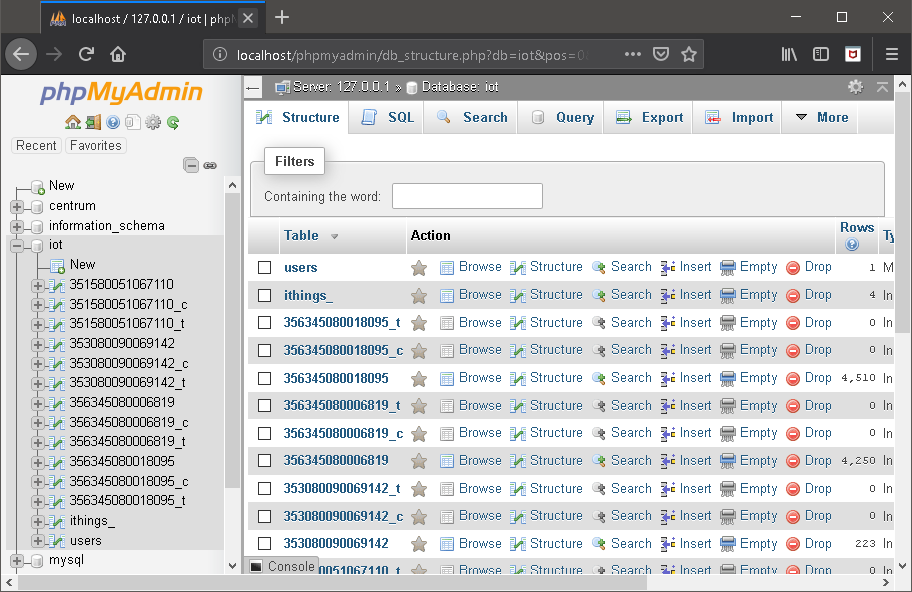912x592 pixels.
Task: Open new browser tab plus button
Action: (x=282, y=17)
